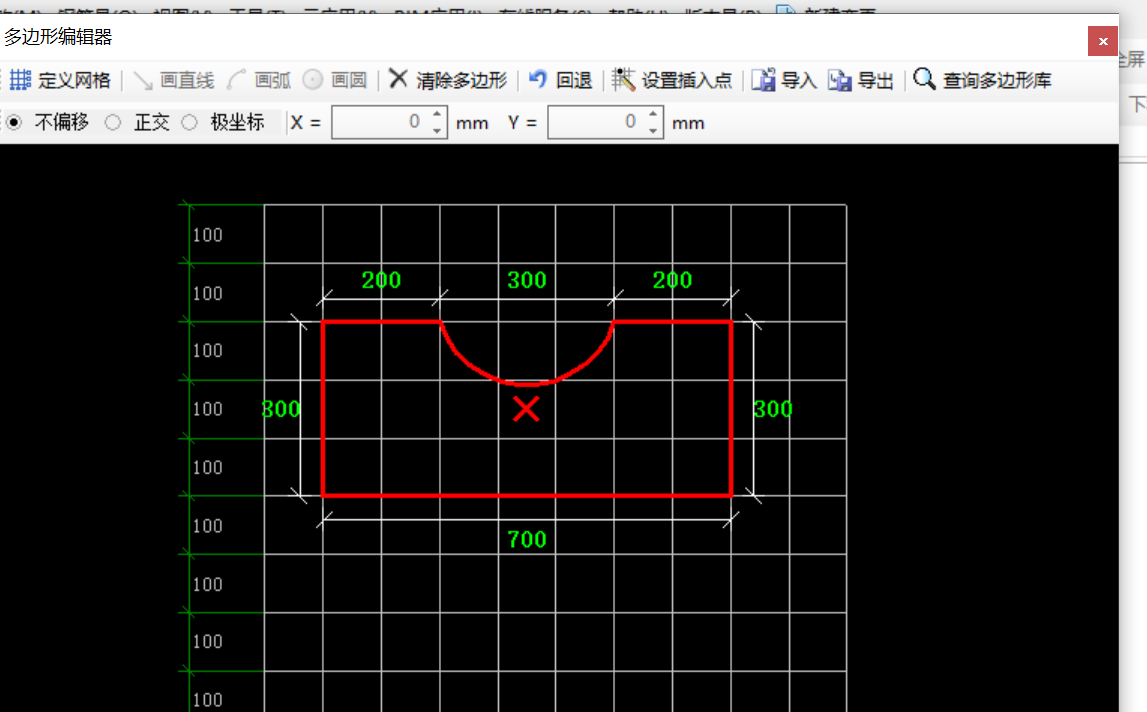Click the 清除多边形 X icon
The height and width of the screenshot is (712, 1147).
point(398,78)
